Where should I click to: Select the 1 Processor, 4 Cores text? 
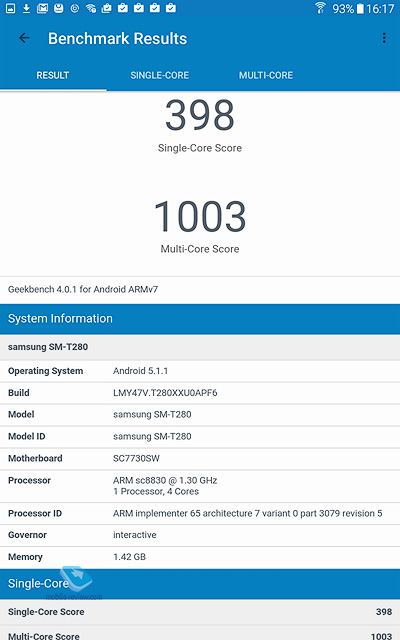(x=156, y=491)
